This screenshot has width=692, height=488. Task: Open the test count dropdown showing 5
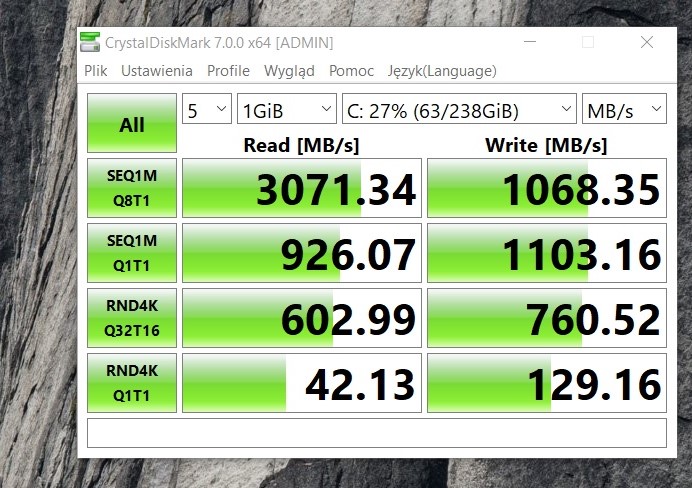pyautogui.click(x=207, y=109)
